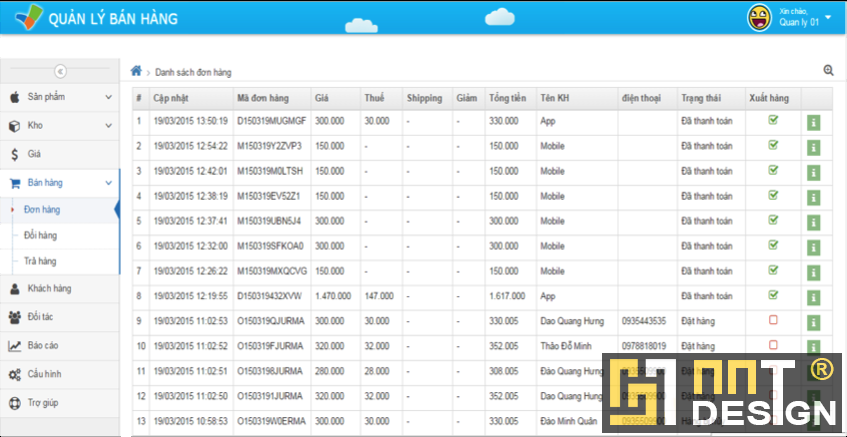Viewport: 847px width, 437px height.
Task: Click order code O1503198JURMA
Action: coord(270,371)
